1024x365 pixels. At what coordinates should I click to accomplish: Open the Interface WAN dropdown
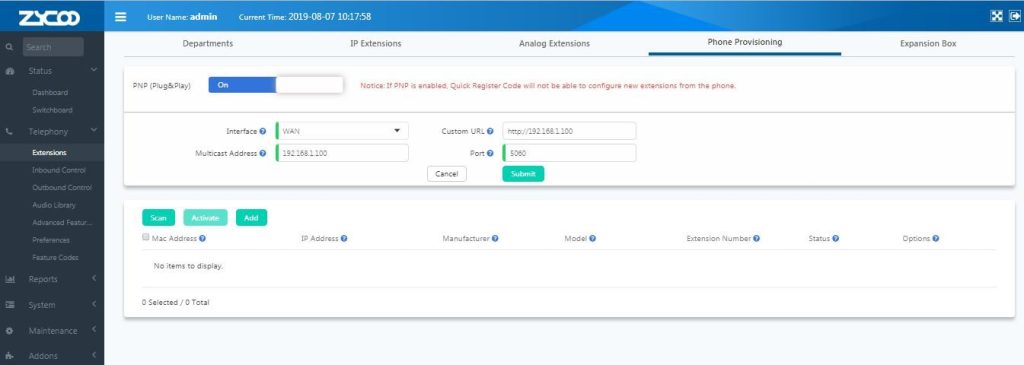coord(342,131)
